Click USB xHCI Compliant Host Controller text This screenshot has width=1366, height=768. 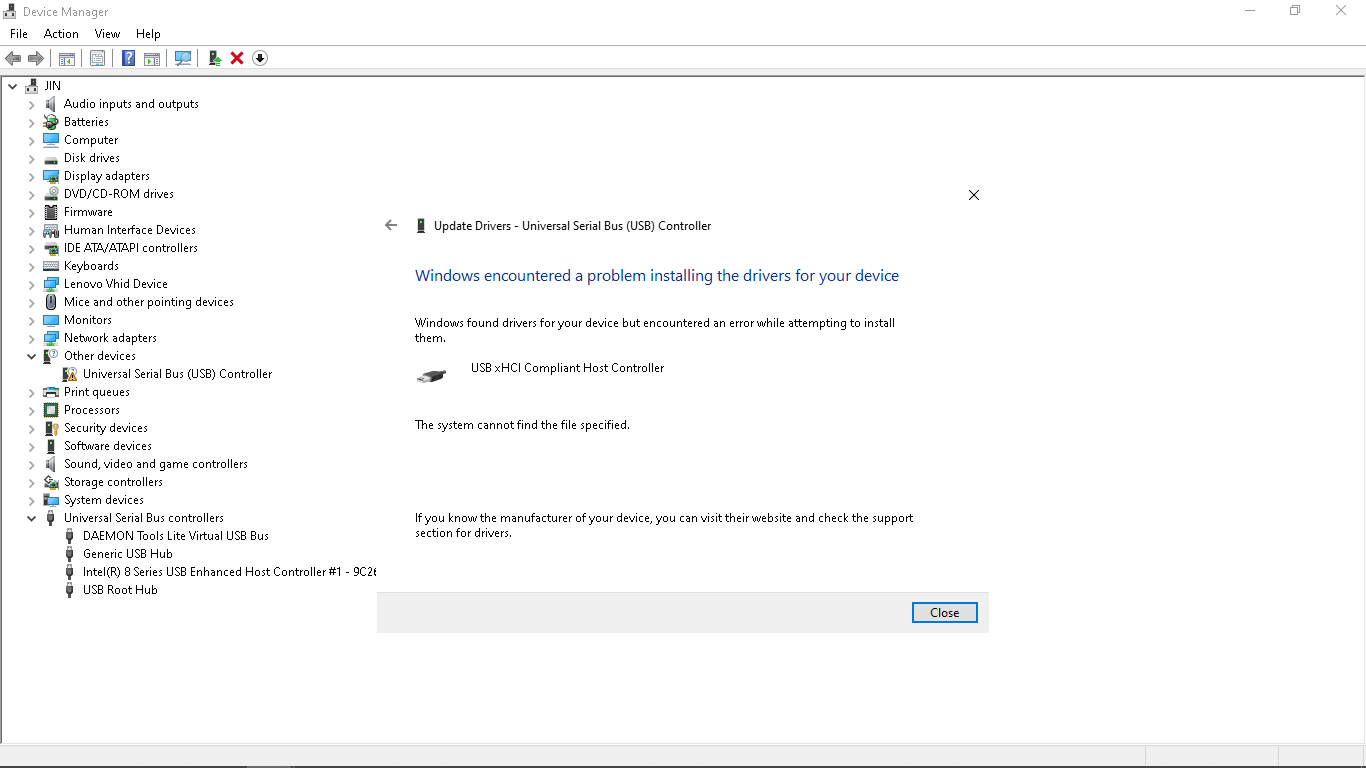pos(567,368)
